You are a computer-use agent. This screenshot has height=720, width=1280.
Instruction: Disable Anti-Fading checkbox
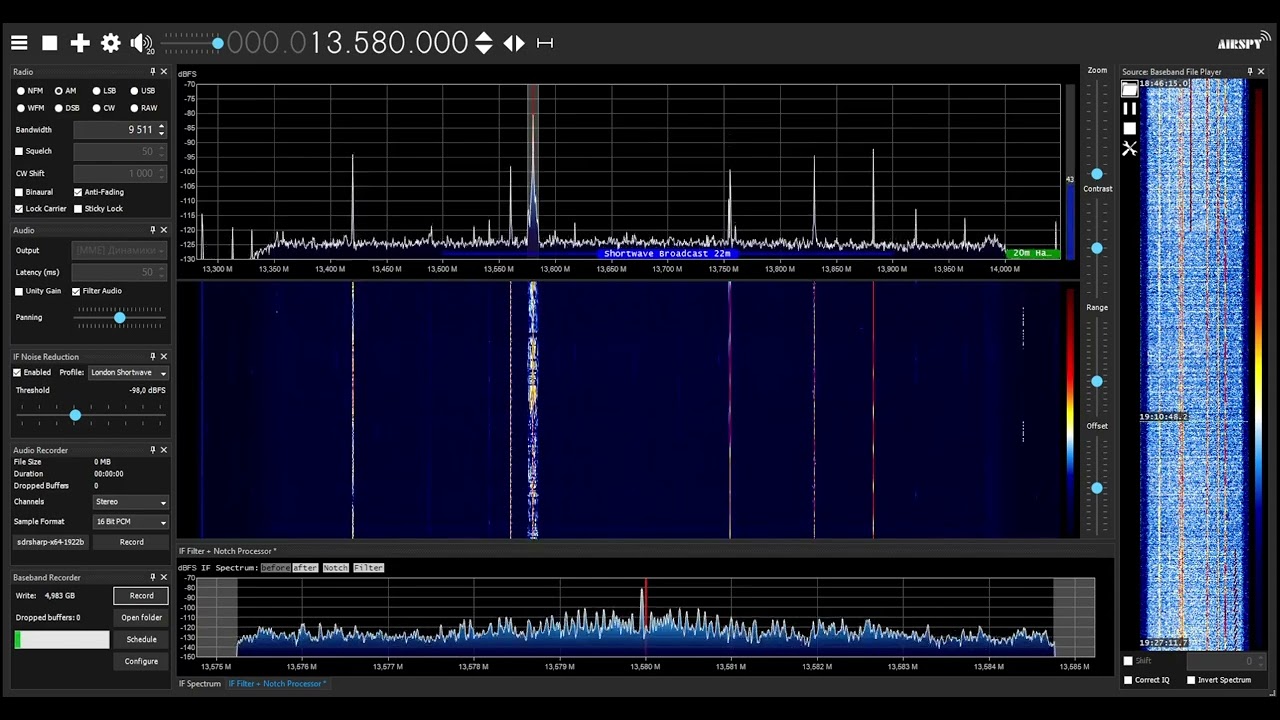(78, 192)
